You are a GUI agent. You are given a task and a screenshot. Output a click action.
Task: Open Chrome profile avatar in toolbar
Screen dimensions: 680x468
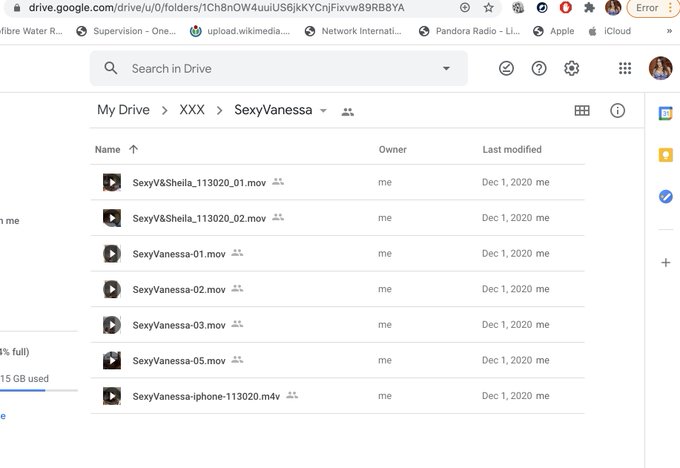coord(613,7)
